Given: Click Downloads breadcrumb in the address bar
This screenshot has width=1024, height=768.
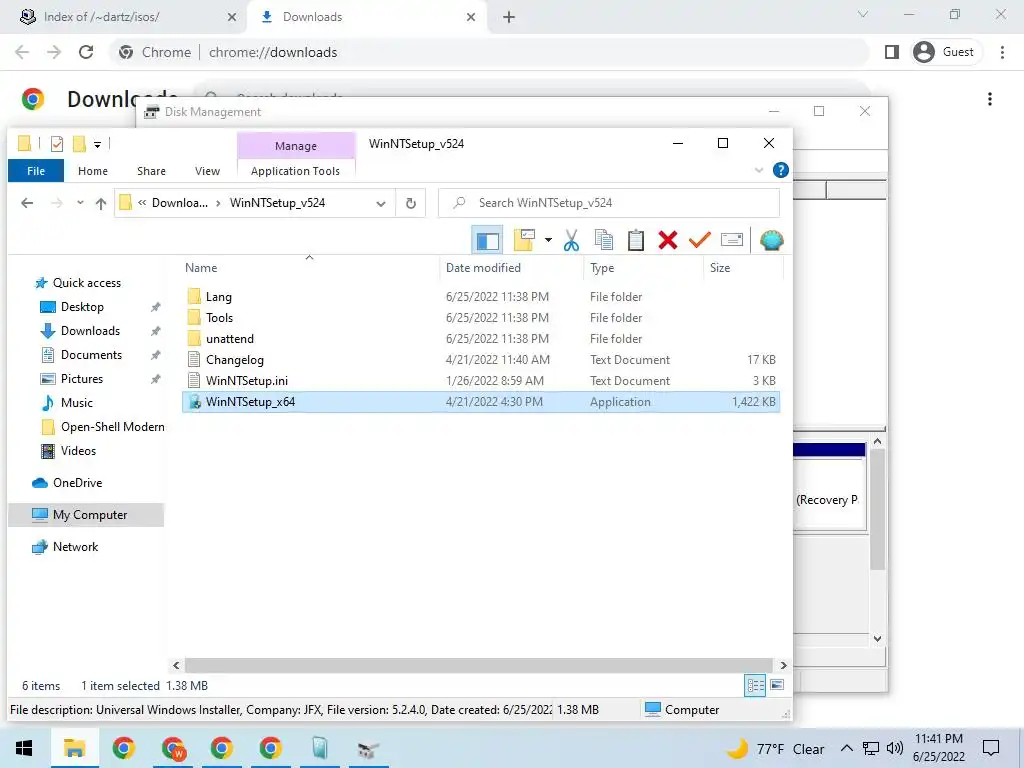Looking at the screenshot, I should pos(180,203).
